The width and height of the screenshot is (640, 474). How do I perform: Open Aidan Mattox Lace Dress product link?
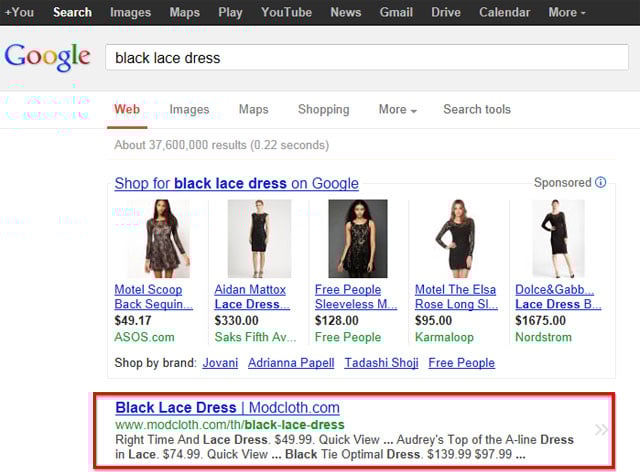[x=252, y=297]
